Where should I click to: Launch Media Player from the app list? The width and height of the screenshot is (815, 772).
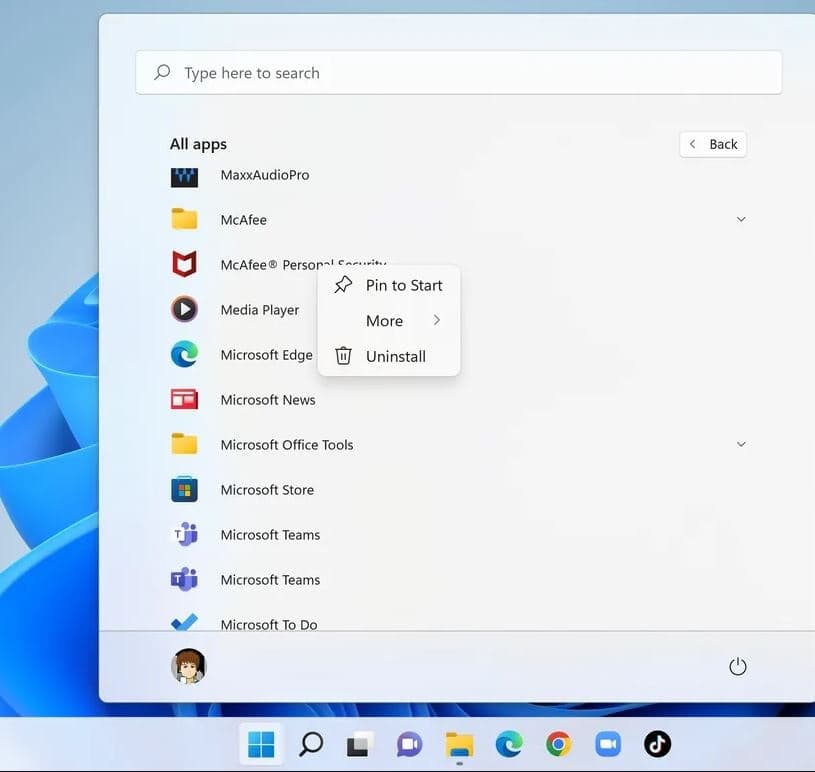click(x=185, y=309)
